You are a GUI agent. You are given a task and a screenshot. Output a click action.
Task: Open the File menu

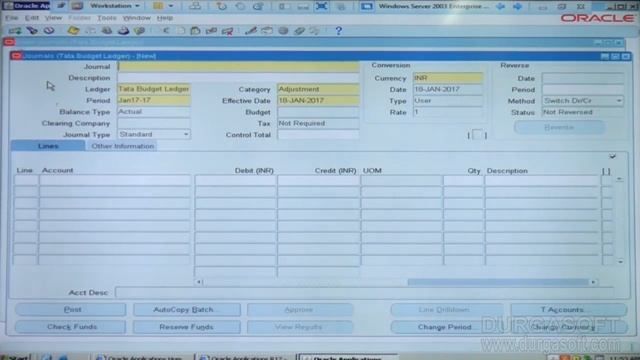point(11,18)
